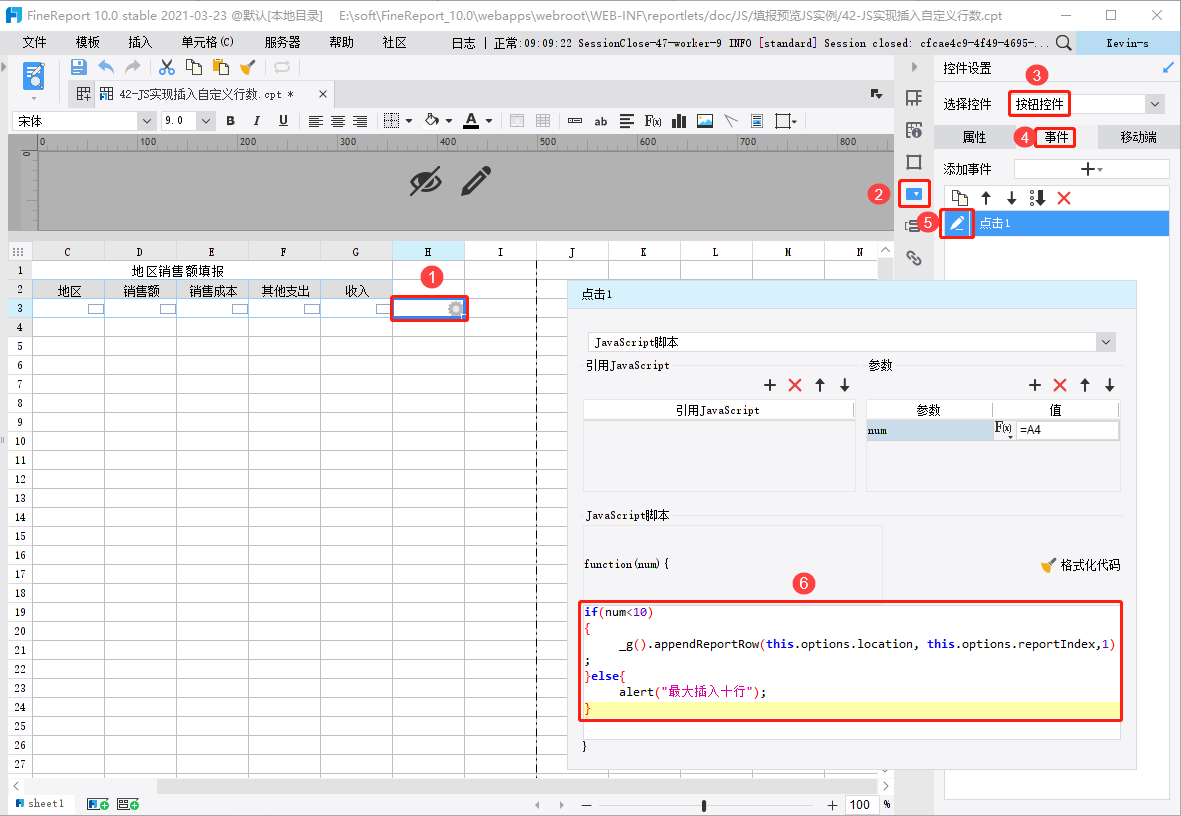Open the floating element panel icon in right sidebar
The image size is (1181, 816).
914,162
